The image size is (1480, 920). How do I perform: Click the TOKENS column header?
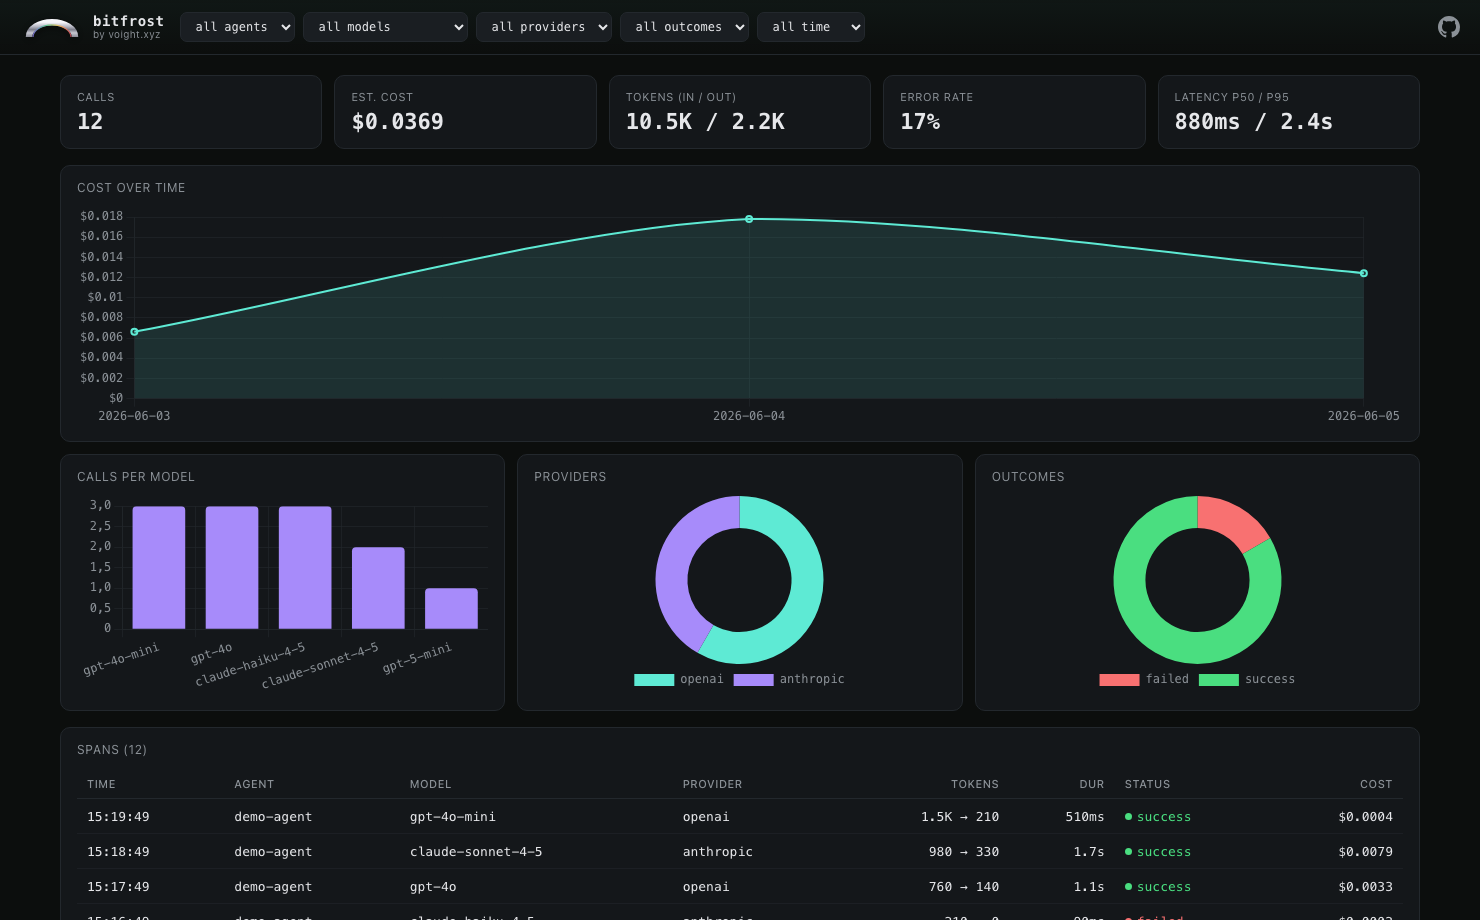pos(975,784)
